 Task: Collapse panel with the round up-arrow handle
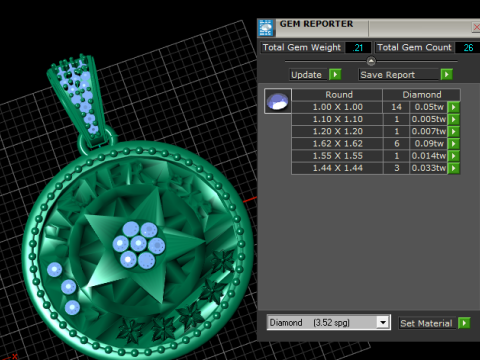(371, 61)
